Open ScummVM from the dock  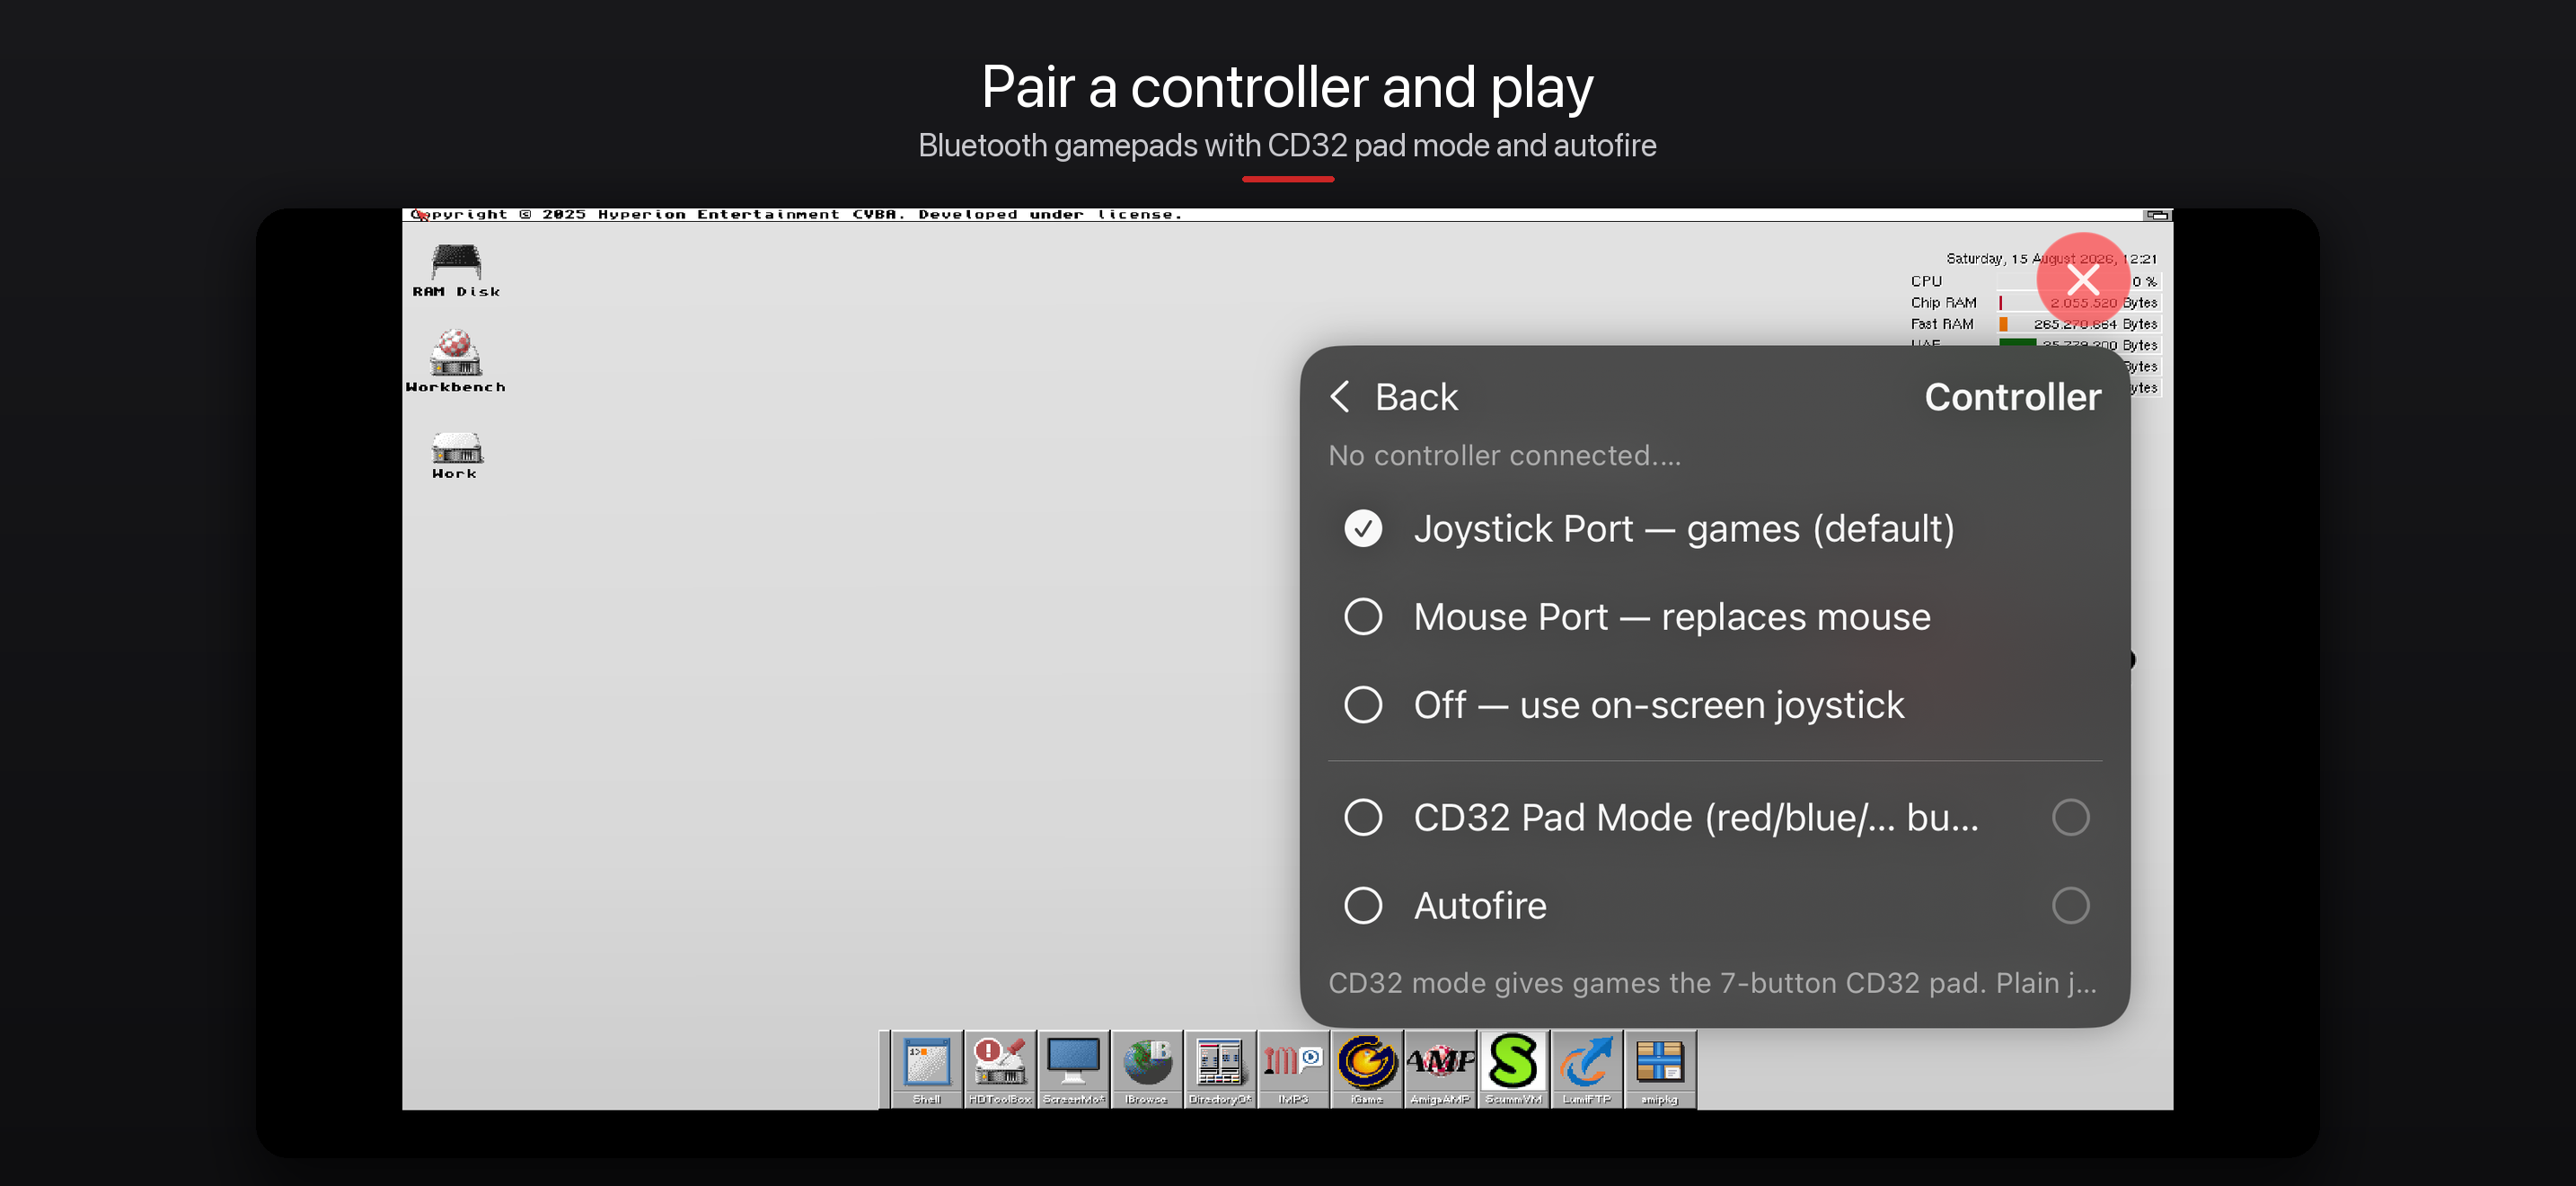(1513, 1069)
